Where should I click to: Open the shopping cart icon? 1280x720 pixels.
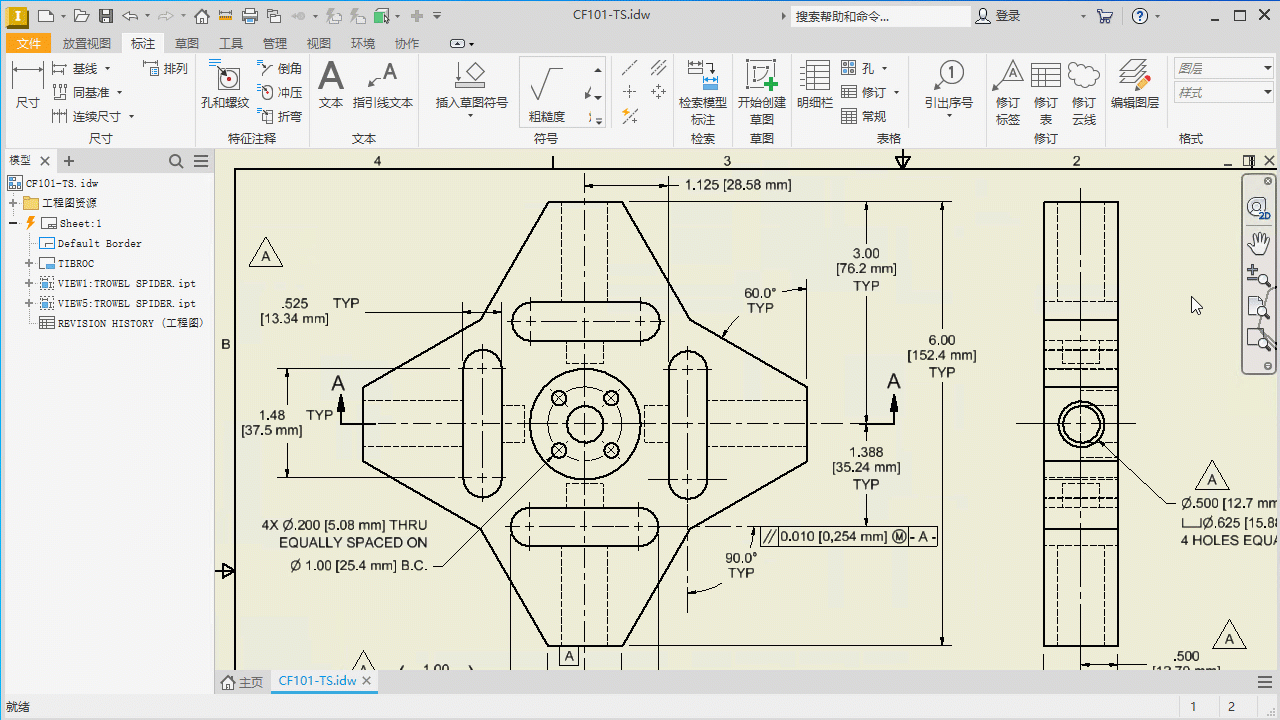1104,16
